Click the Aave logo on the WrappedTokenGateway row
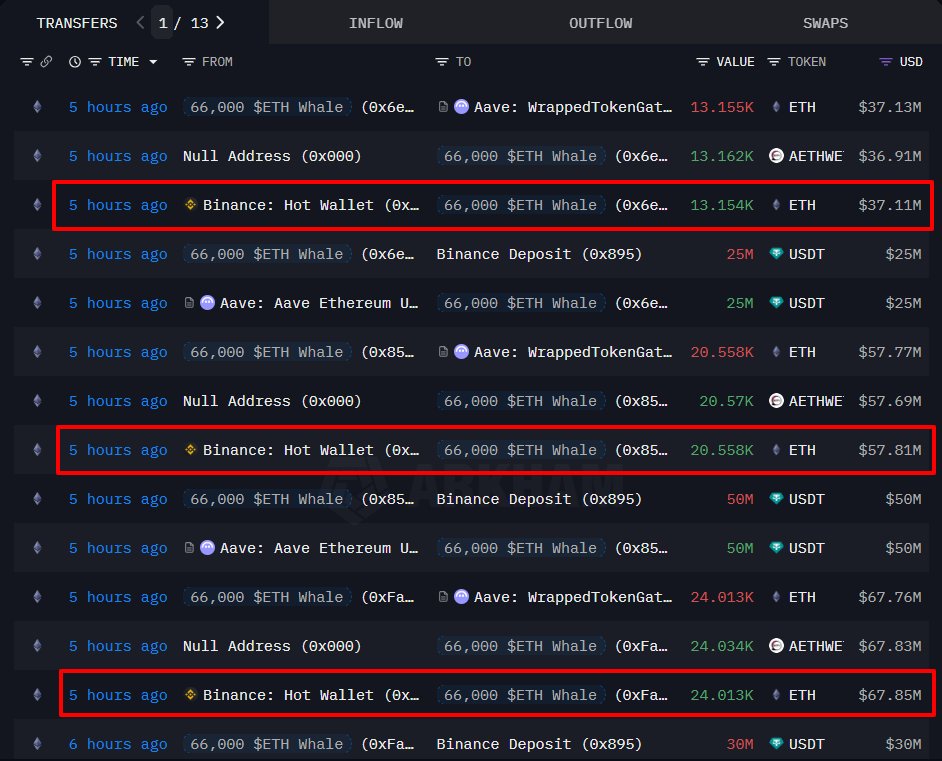Image resolution: width=942 pixels, height=761 pixels. (460, 107)
